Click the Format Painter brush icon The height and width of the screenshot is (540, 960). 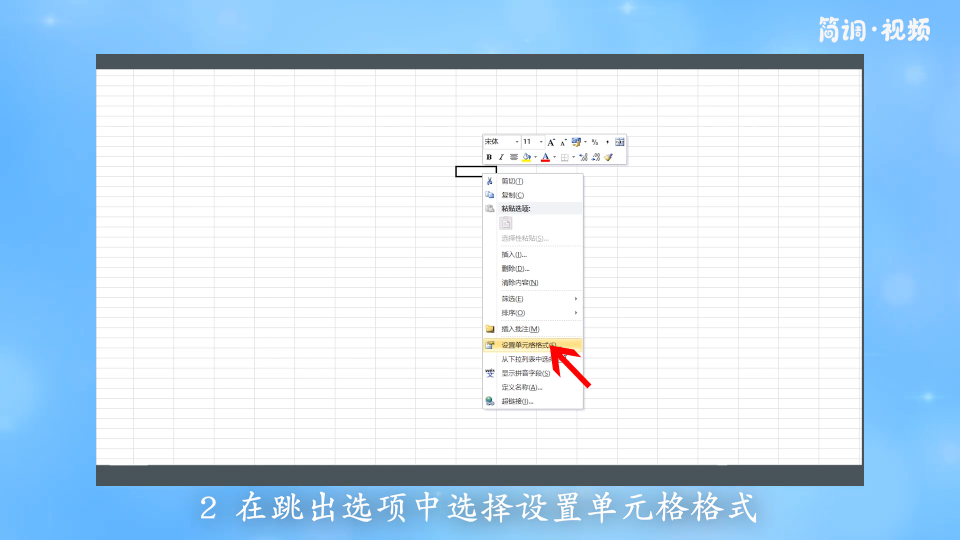pos(608,157)
